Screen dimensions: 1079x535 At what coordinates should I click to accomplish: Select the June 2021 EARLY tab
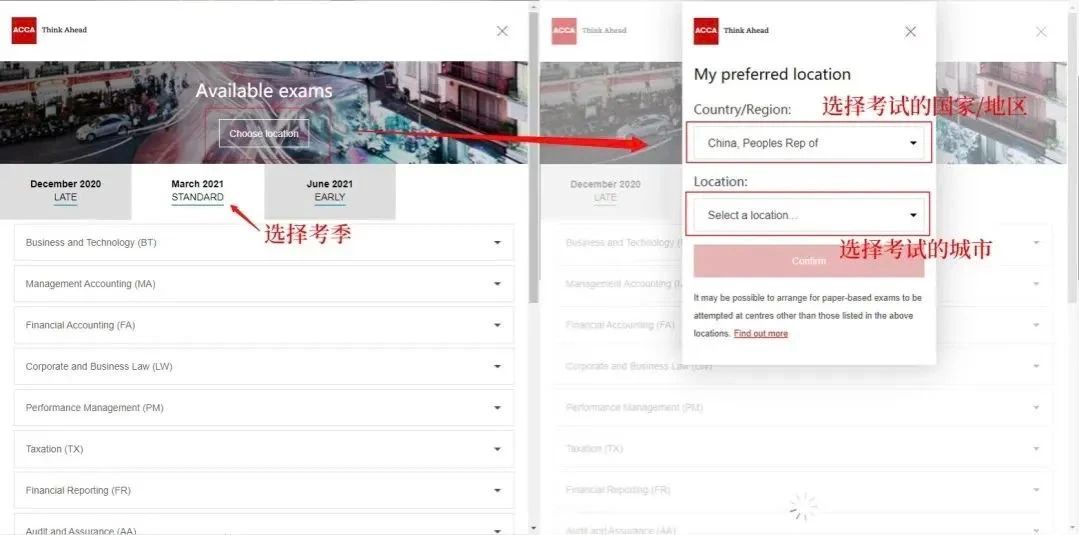click(x=329, y=191)
